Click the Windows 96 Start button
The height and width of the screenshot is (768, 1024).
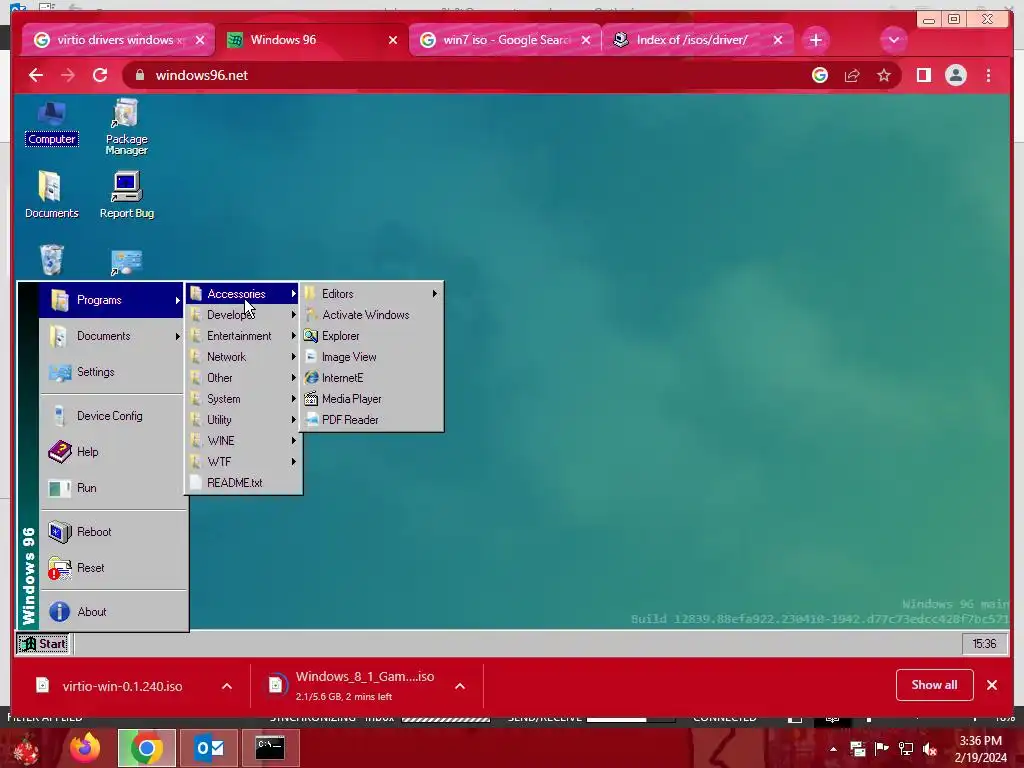click(x=43, y=644)
